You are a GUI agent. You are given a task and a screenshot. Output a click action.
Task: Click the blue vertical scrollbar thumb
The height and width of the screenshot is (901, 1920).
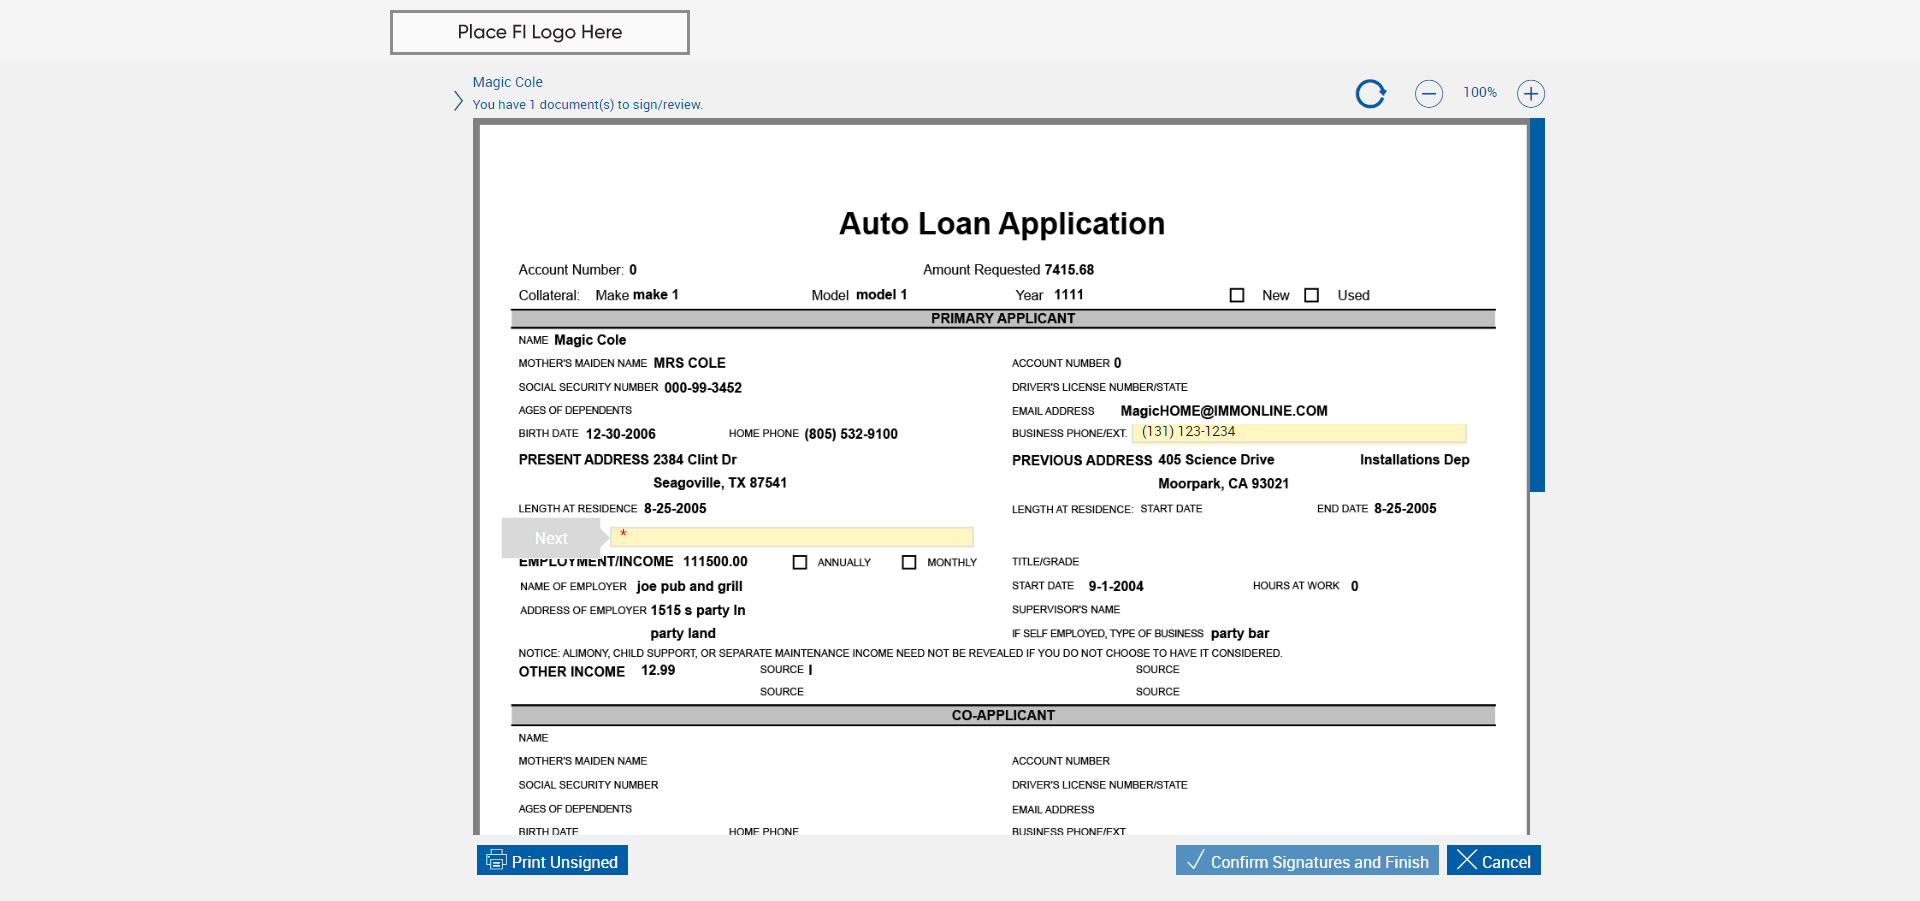(x=1537, y=305)
